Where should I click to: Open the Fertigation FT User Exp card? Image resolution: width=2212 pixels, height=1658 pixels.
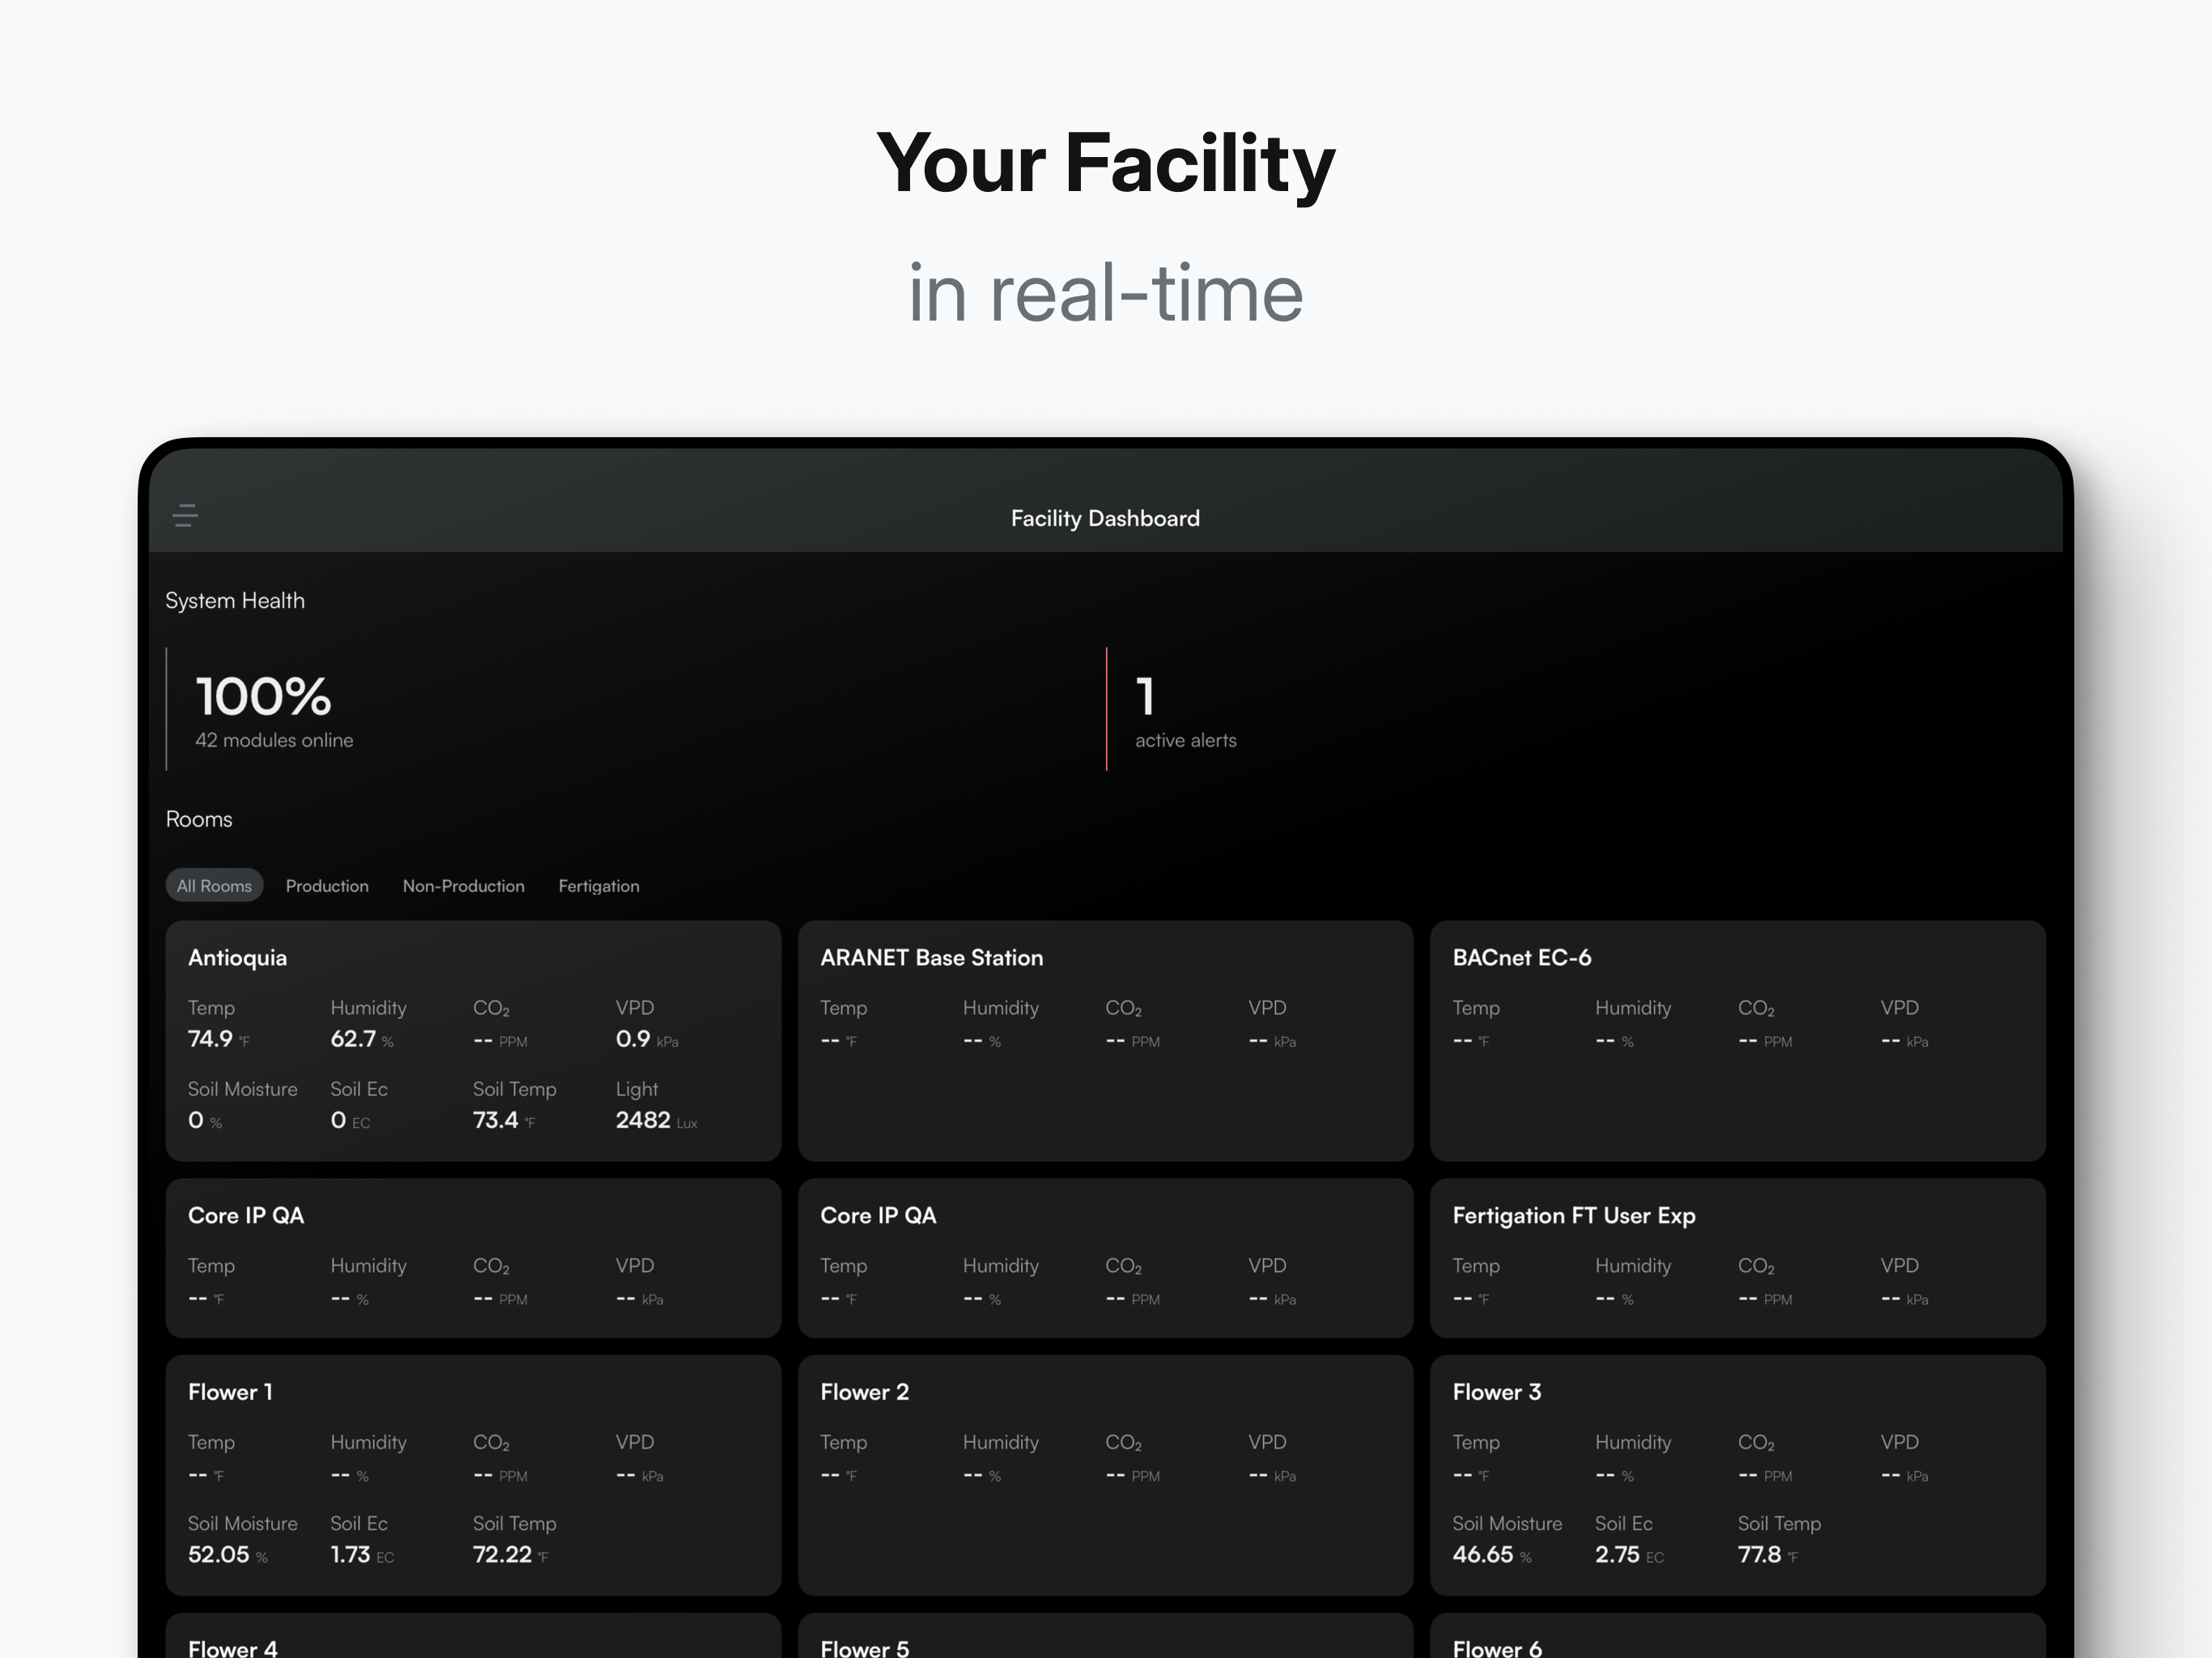pyautogui.click(x=1737, y=1257)
